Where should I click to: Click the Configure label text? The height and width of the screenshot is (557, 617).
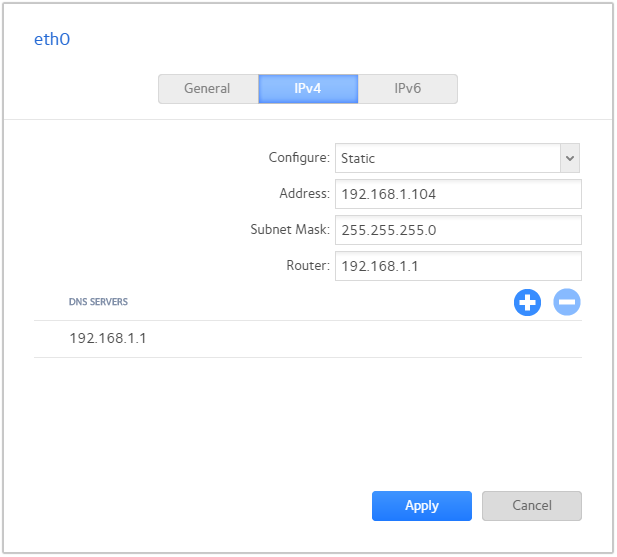(x=298, y=158)
